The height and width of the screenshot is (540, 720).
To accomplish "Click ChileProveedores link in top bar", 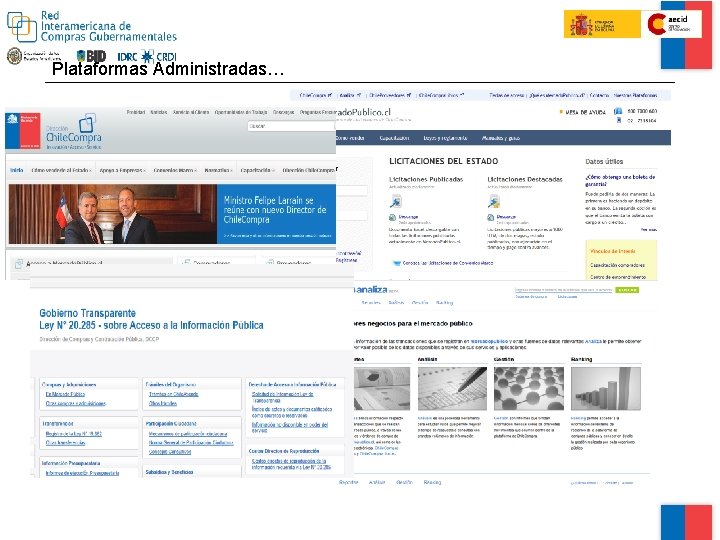I will point(390,95).
